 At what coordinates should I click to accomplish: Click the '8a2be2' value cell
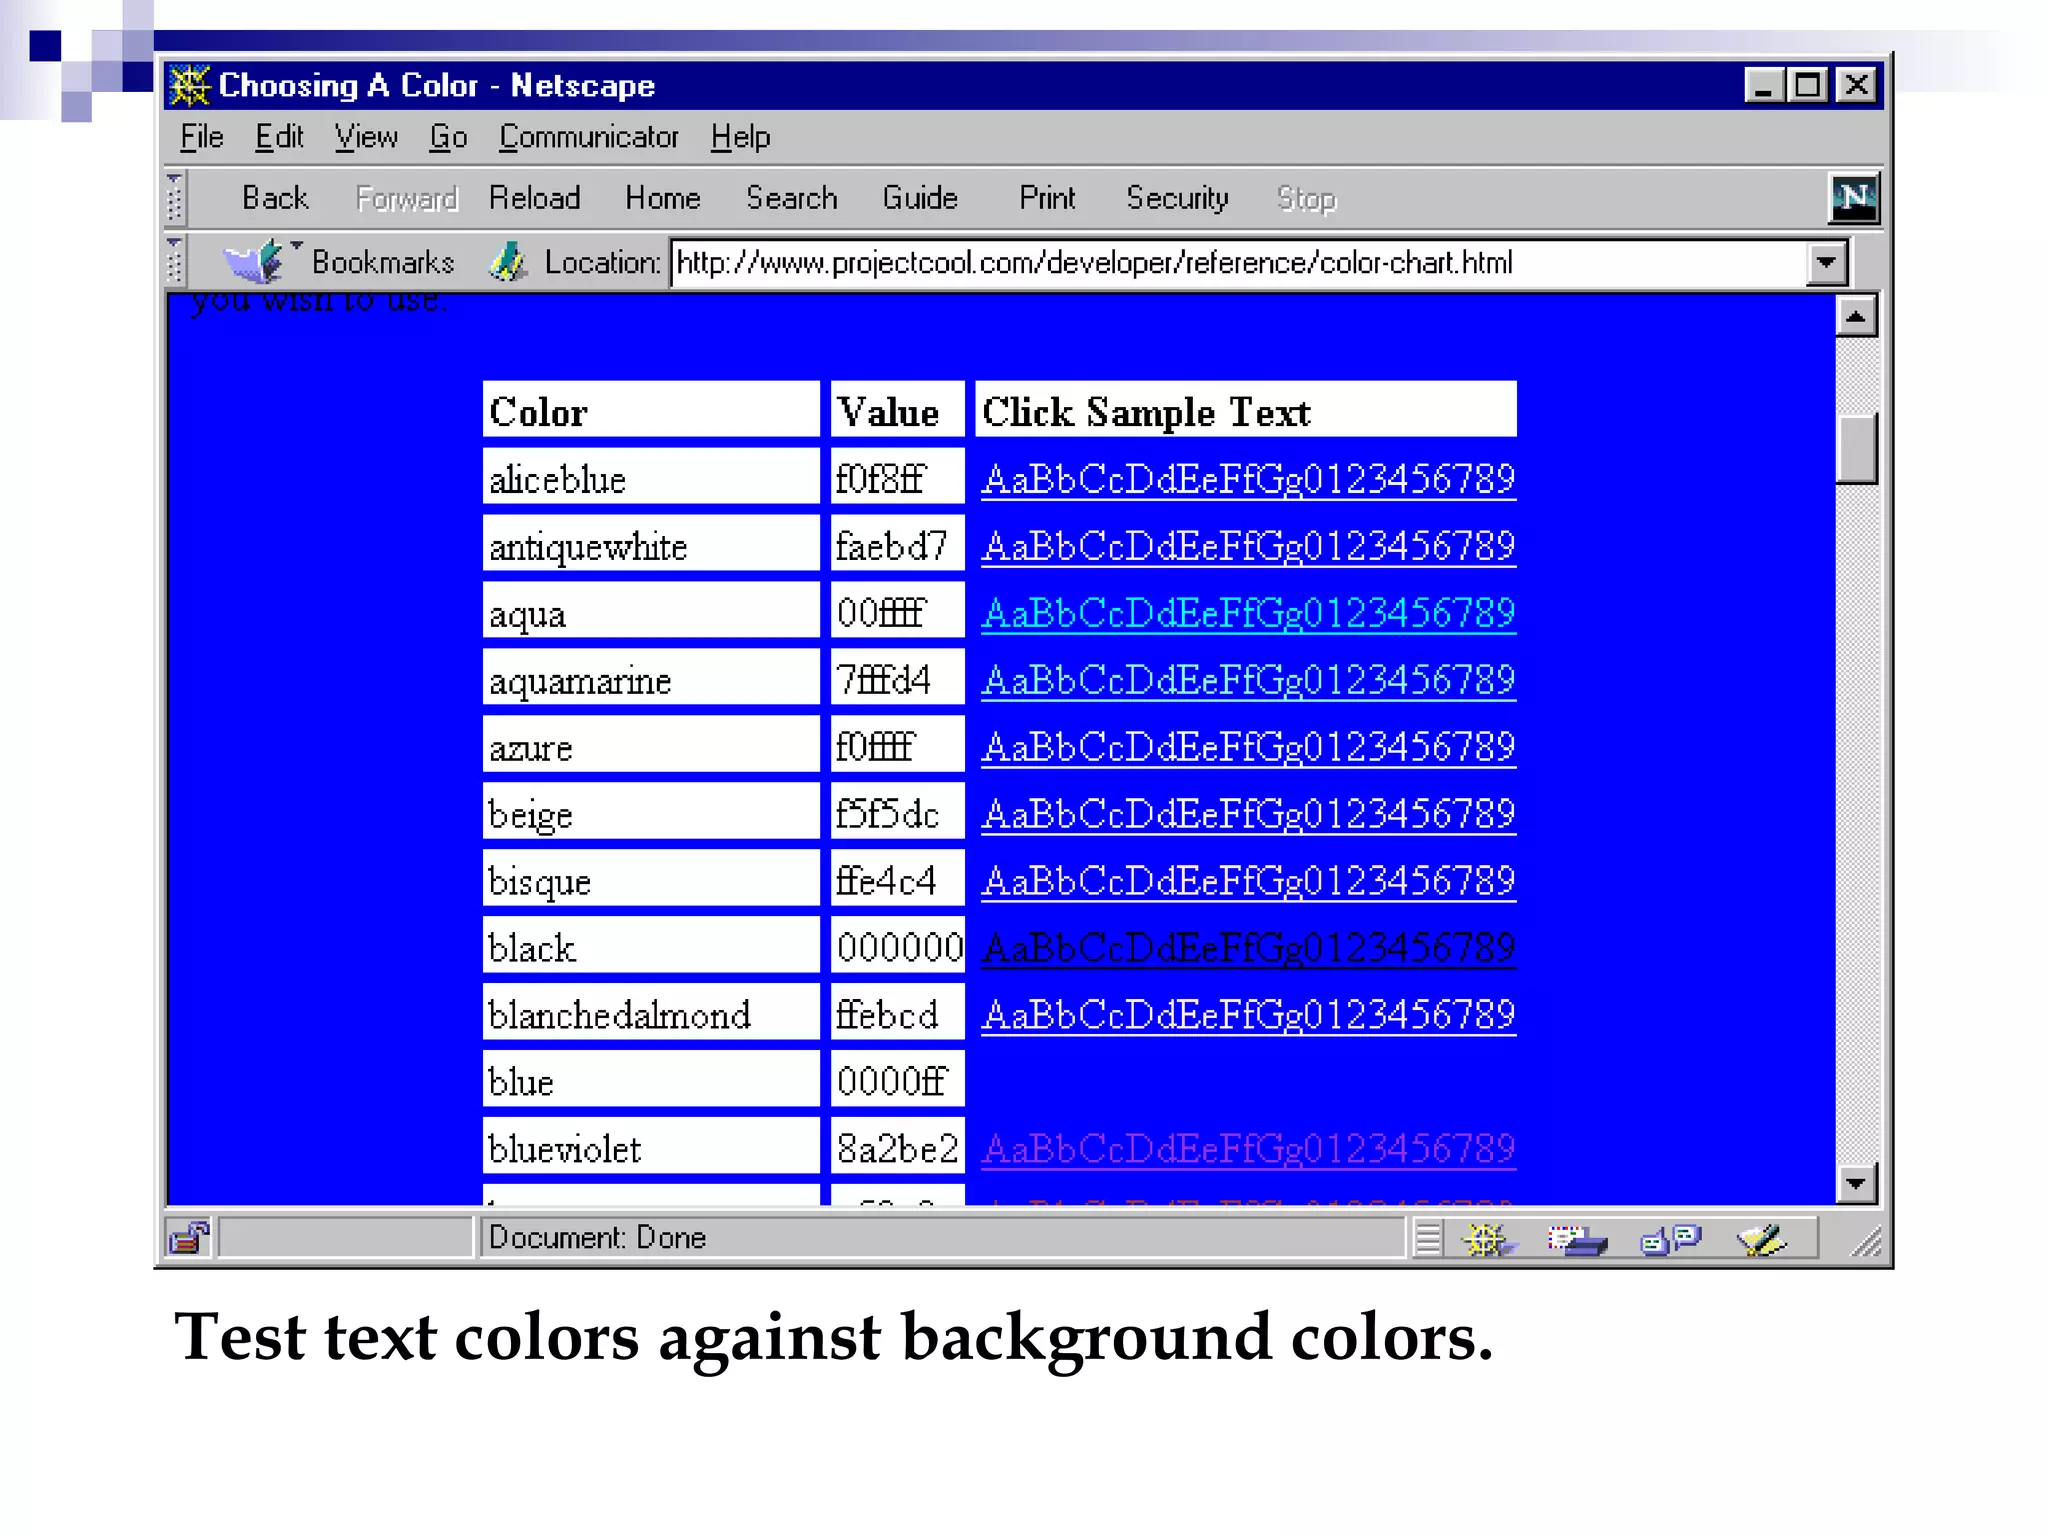pyautogui.click(x=898, y=1146)
